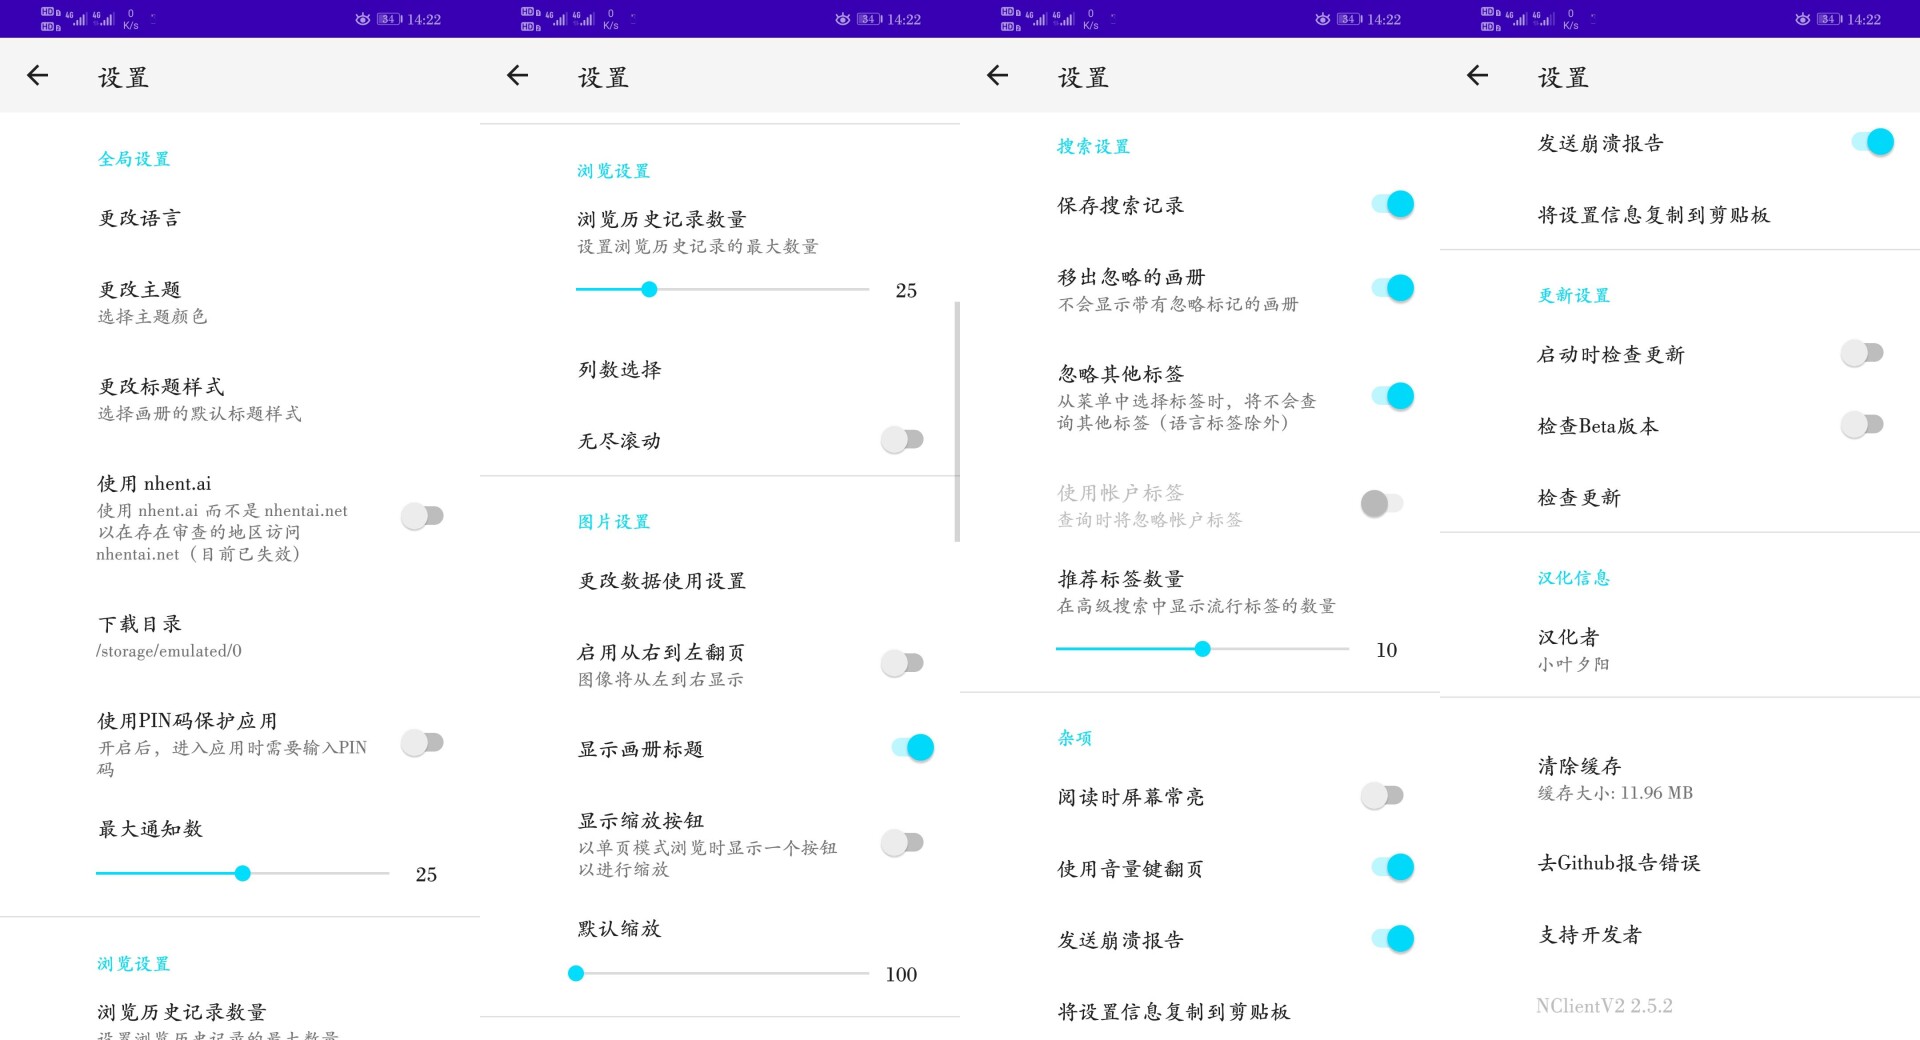Enable the 使用 nhent.ai switch

pyautogui.click(x=422, y=516)
